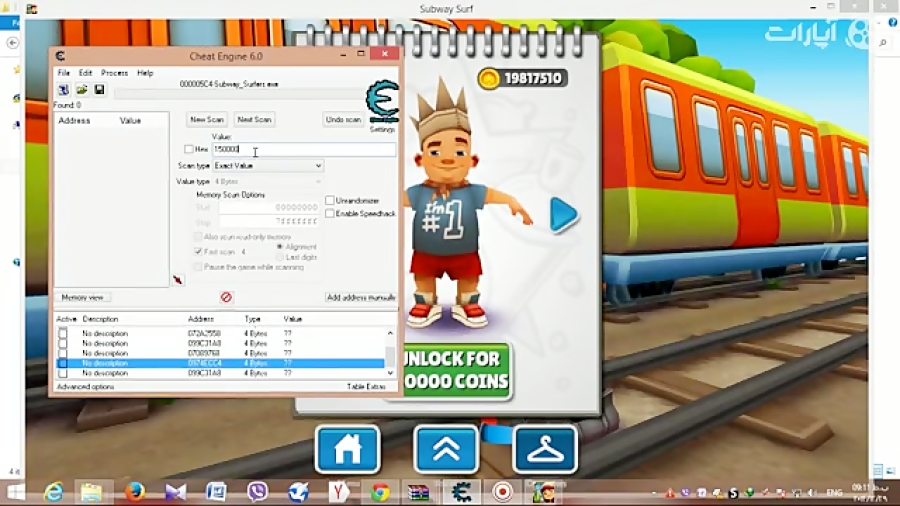Open Firefox from the taskbar
The height and width of the screenshot is (506, 900).
click(x=135, y=491)
